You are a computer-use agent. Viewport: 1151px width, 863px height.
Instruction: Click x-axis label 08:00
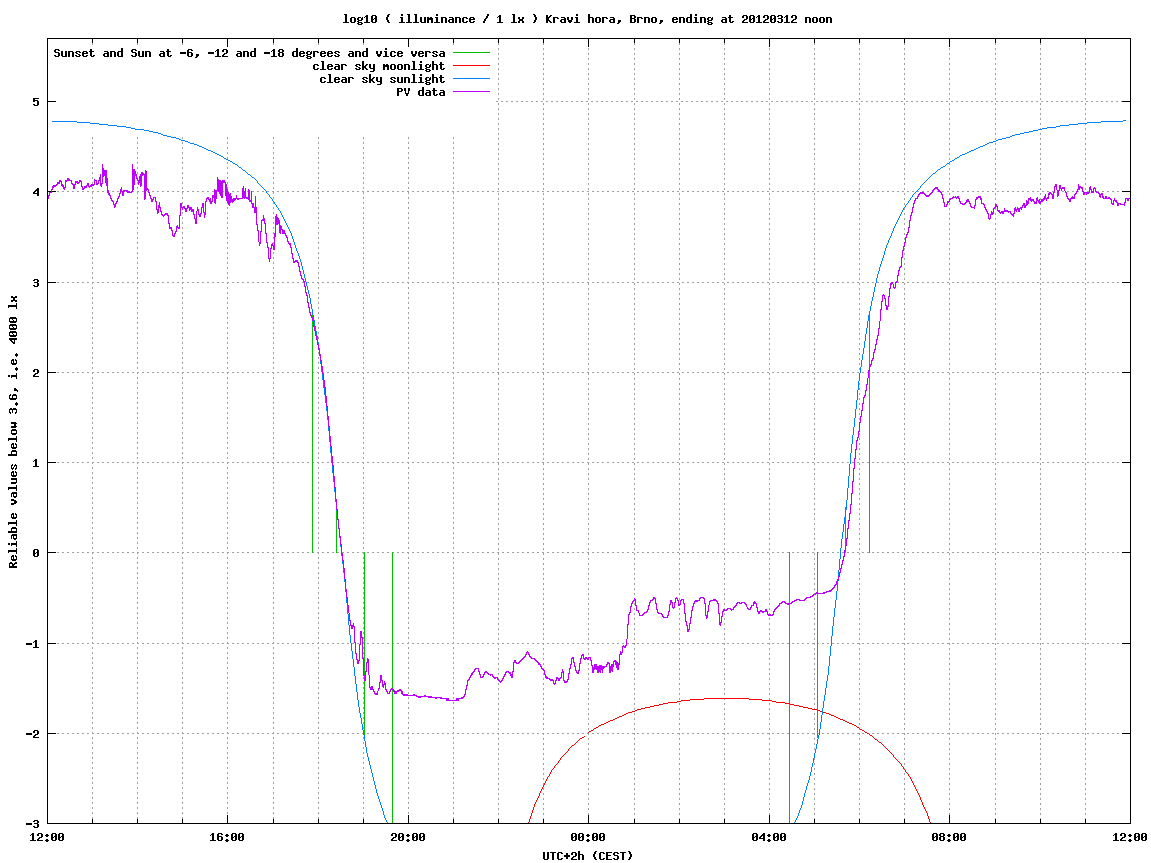point(950,837)
